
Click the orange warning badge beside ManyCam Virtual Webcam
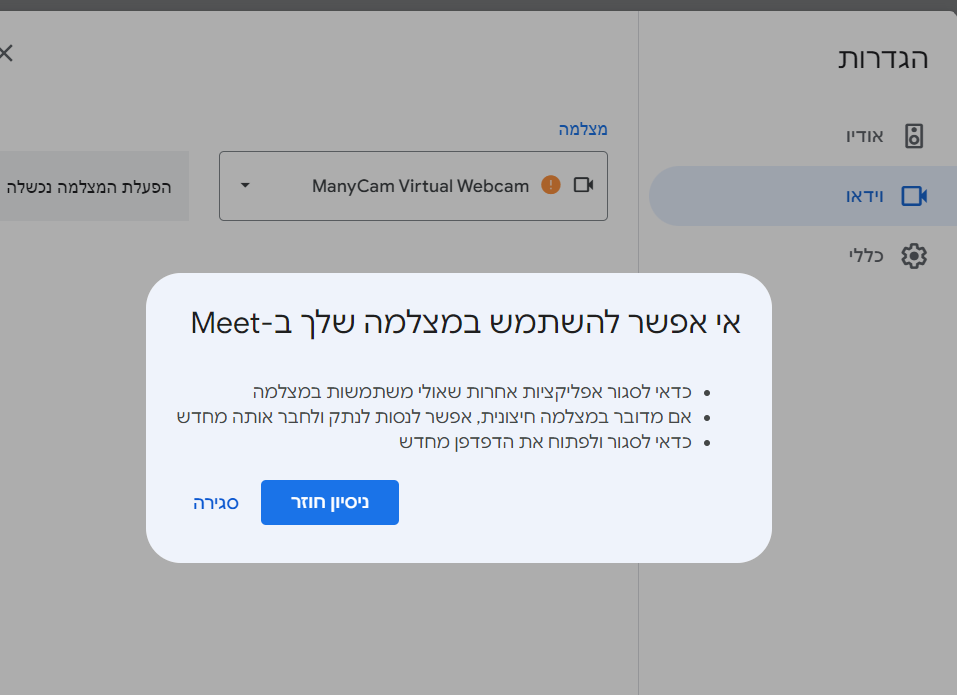coord(551,185)
